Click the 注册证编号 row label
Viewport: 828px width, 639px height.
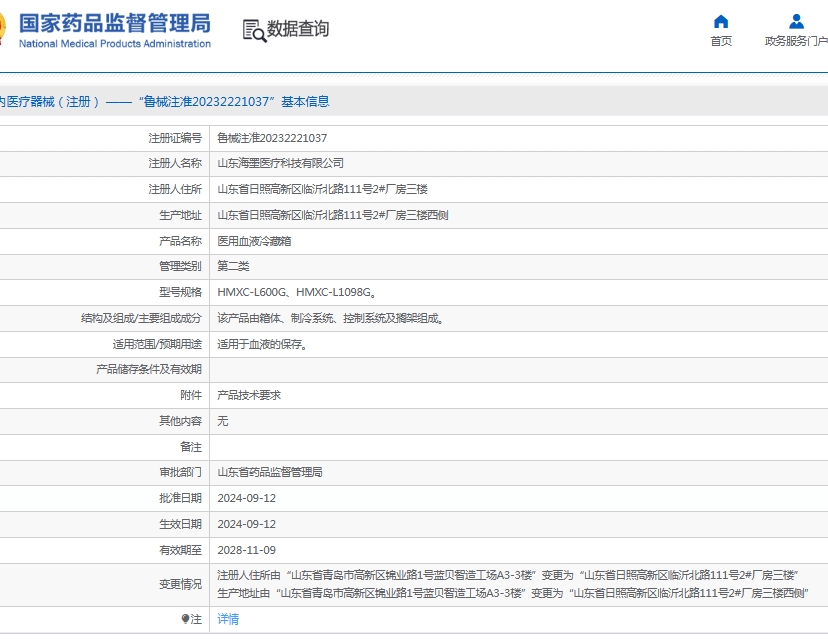pos(175,138)
